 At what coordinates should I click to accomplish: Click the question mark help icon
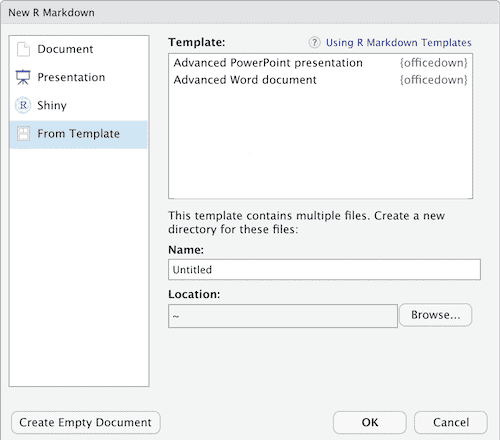click(x=314, y=42)
